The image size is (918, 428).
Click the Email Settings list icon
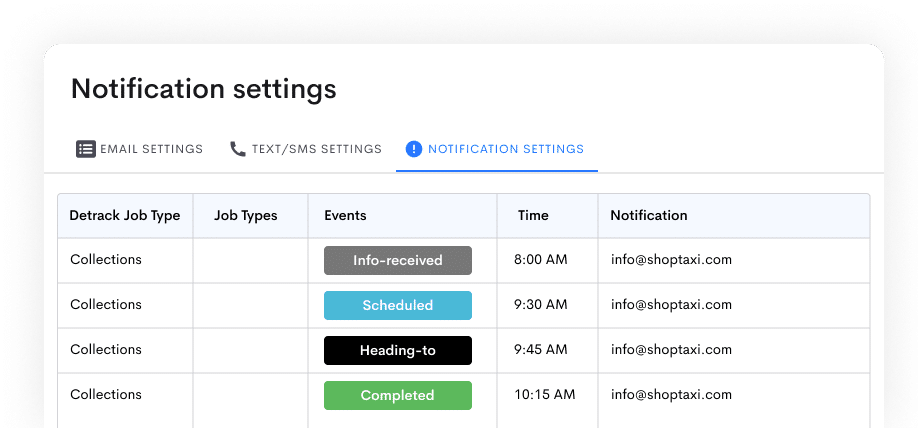click(85, 149)
